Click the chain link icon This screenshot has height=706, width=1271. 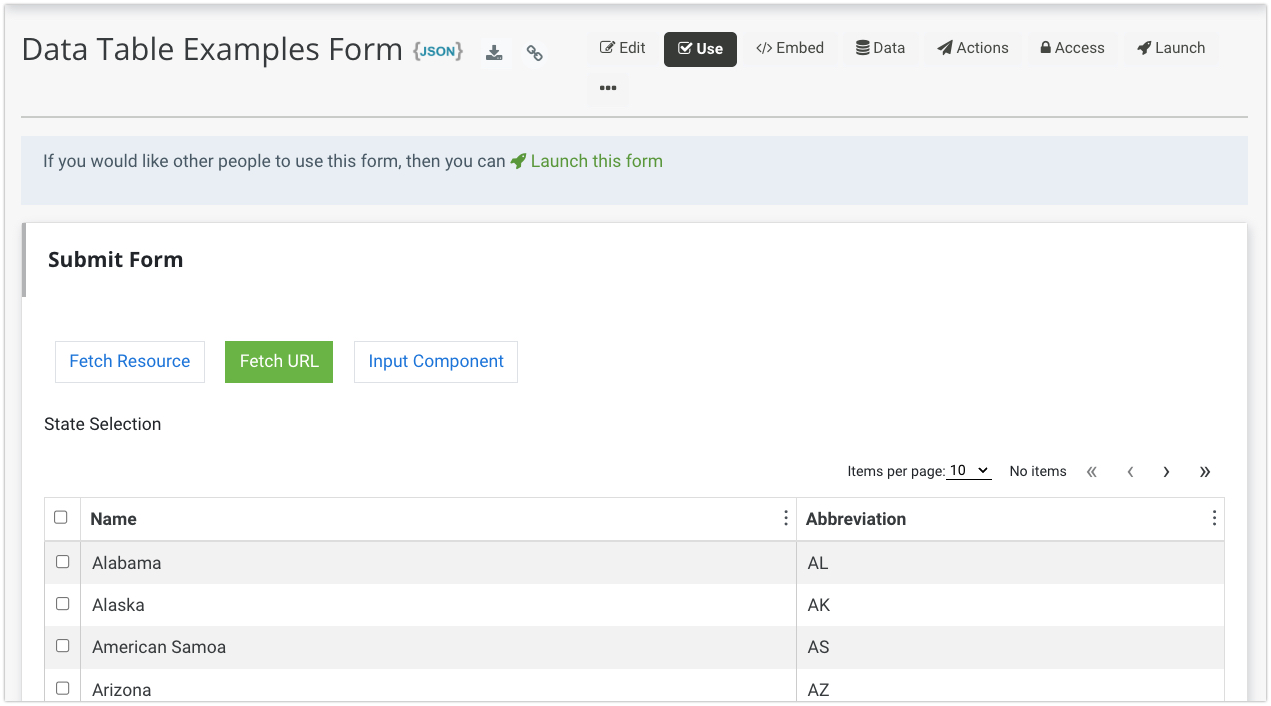pyautogui.click(x=535, y=54)
